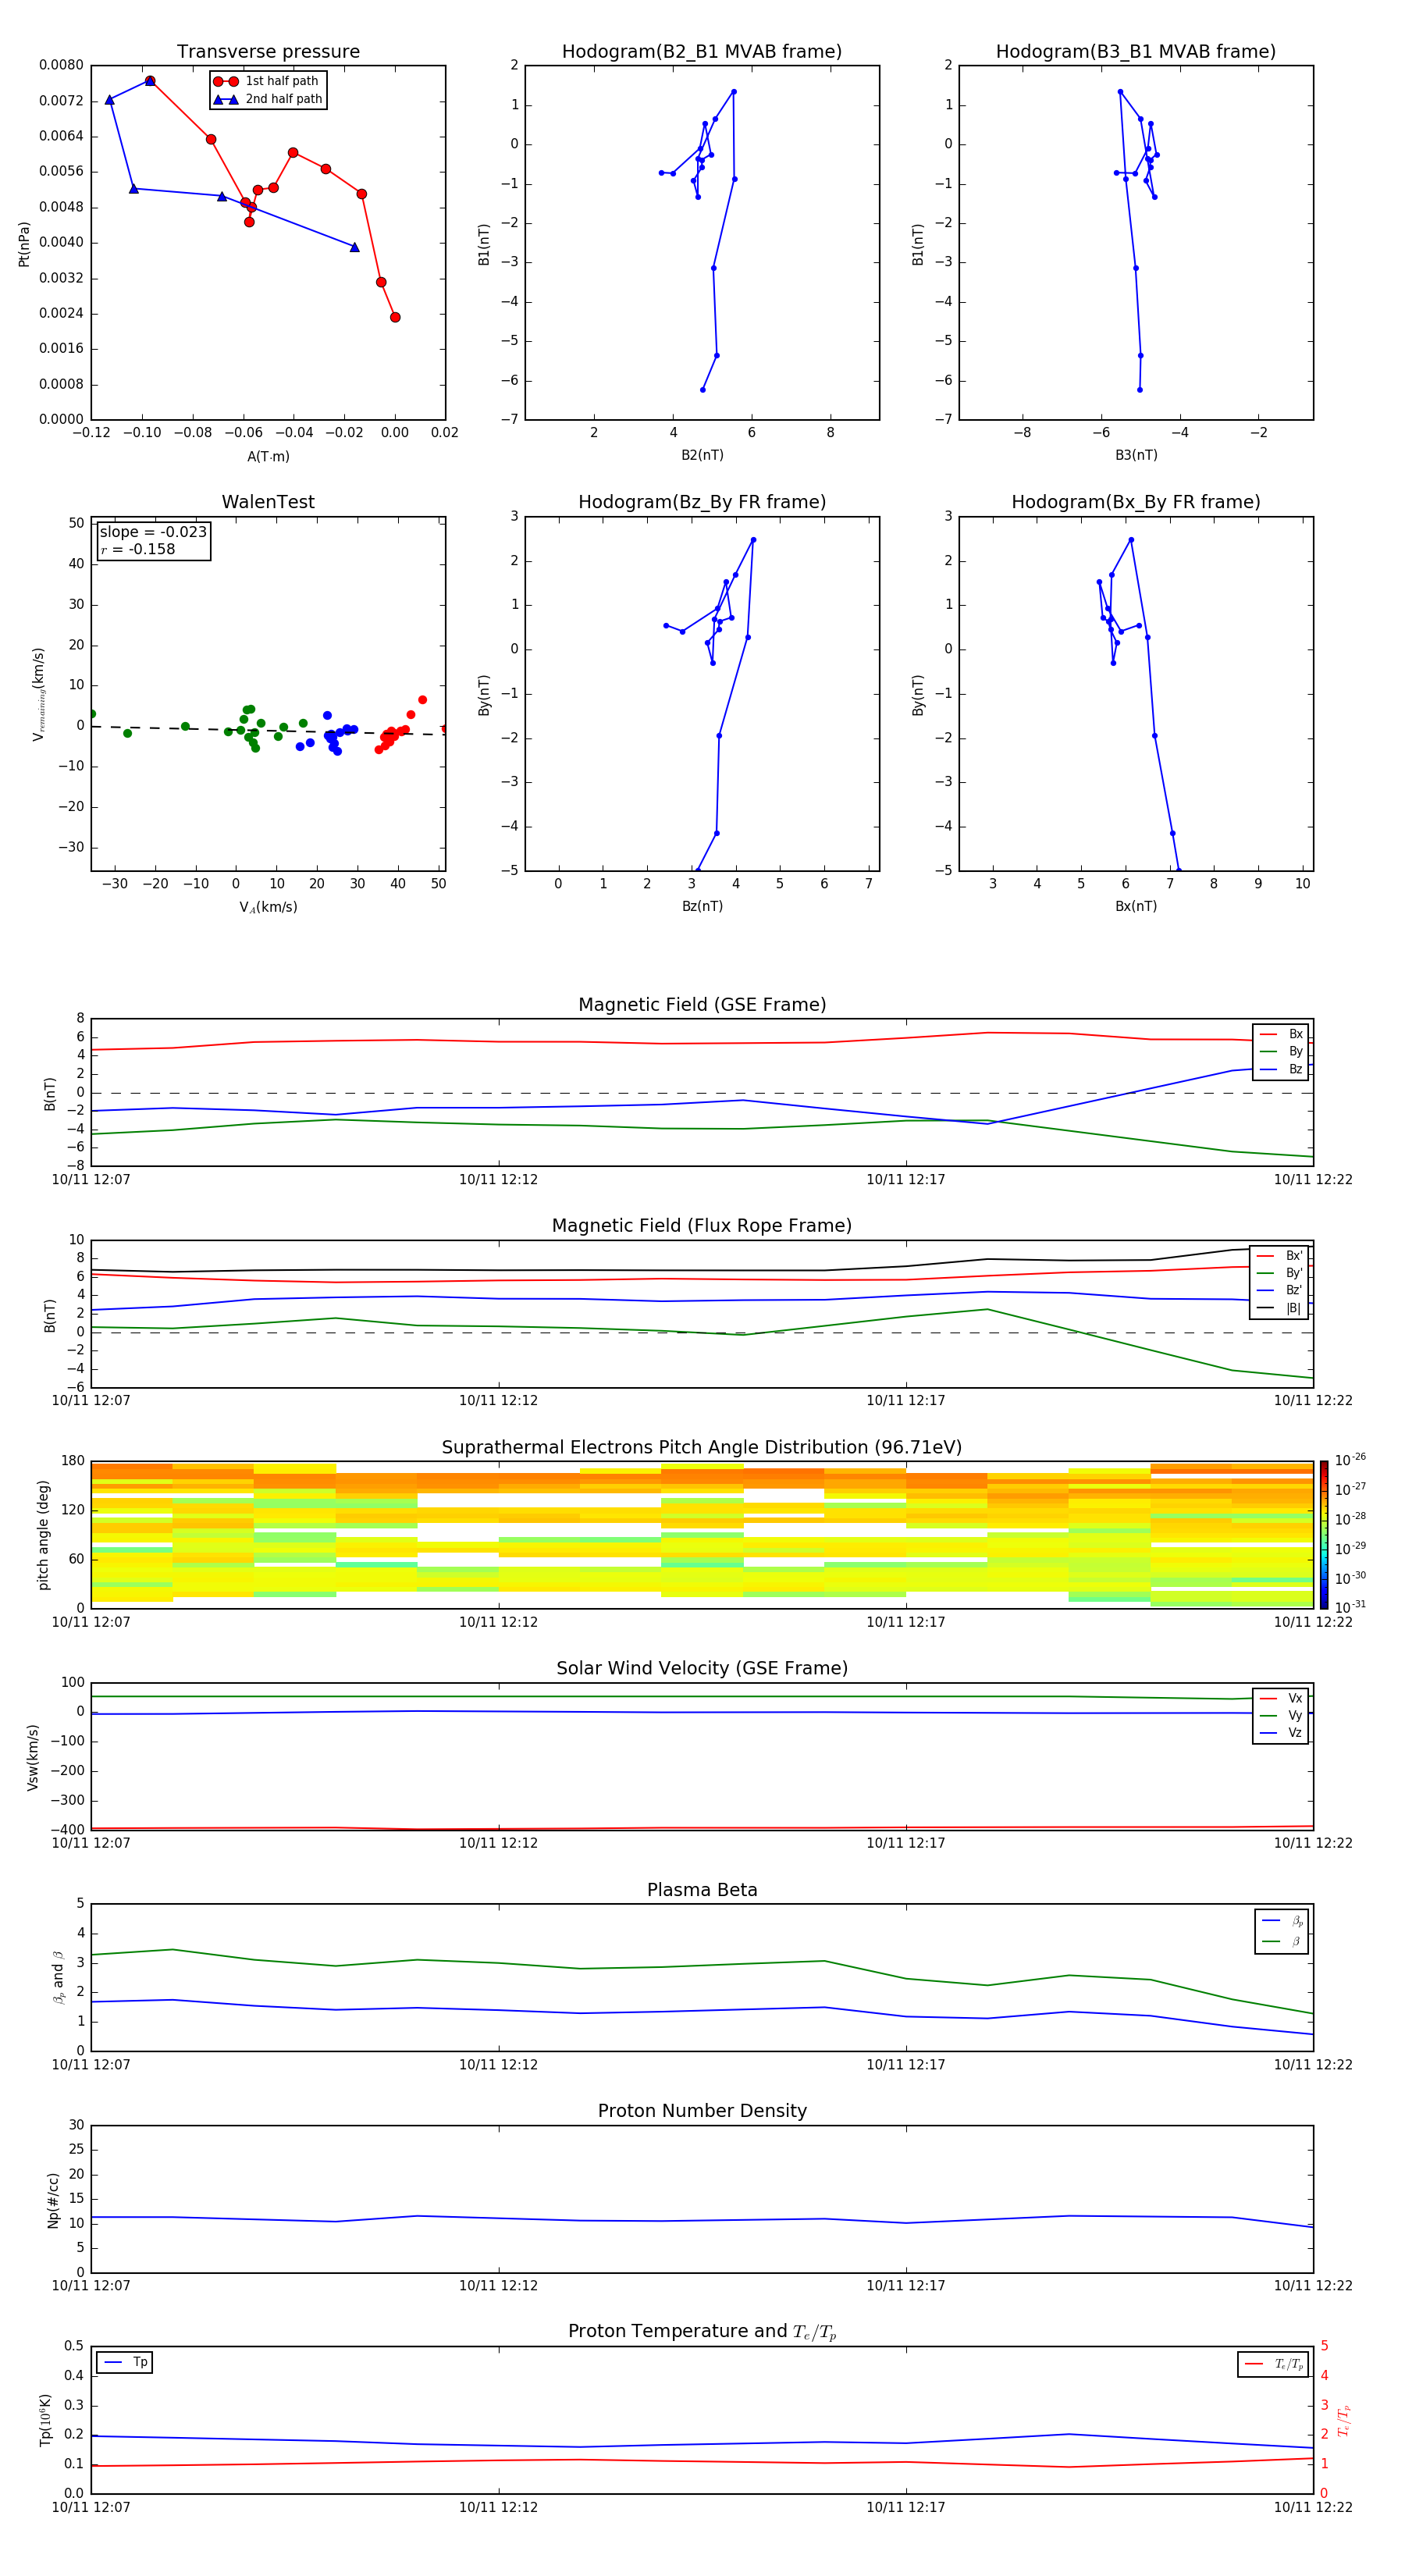Select the 'Vsw(km/s)' axis label
The image size is (1405, 2576).
pyautogui.click(x=33, y=1756)
